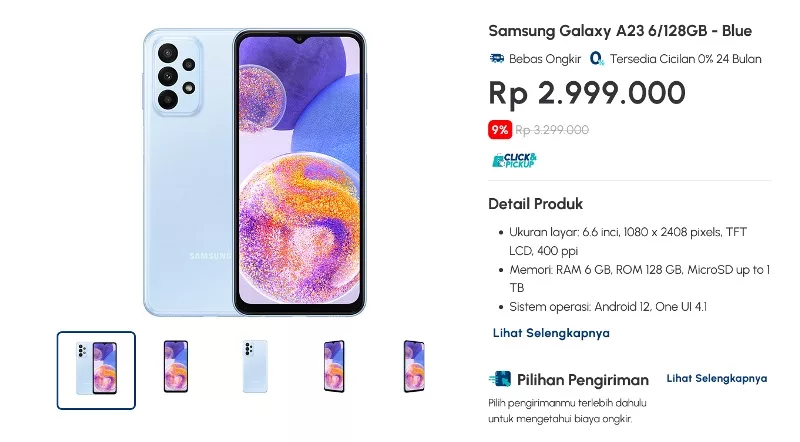Click the Click & Pickup badge icon

click(x=514, y=160)
